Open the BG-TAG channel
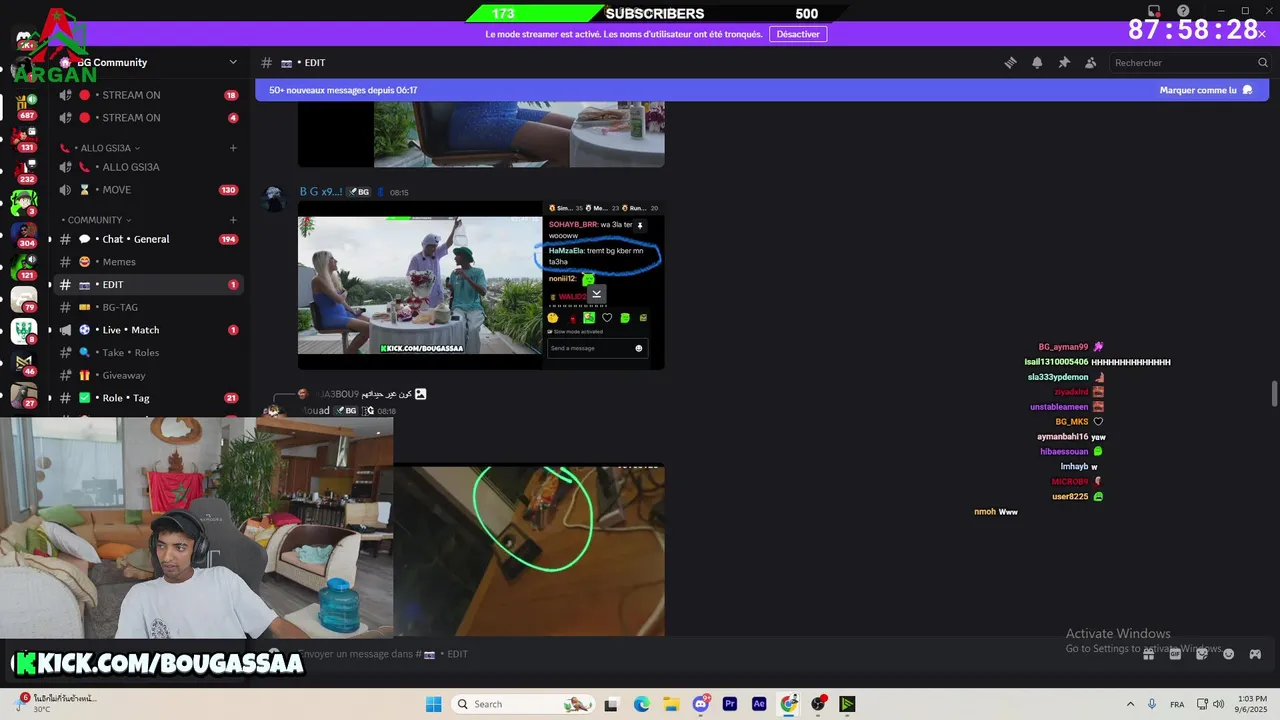 pos(148,307)
